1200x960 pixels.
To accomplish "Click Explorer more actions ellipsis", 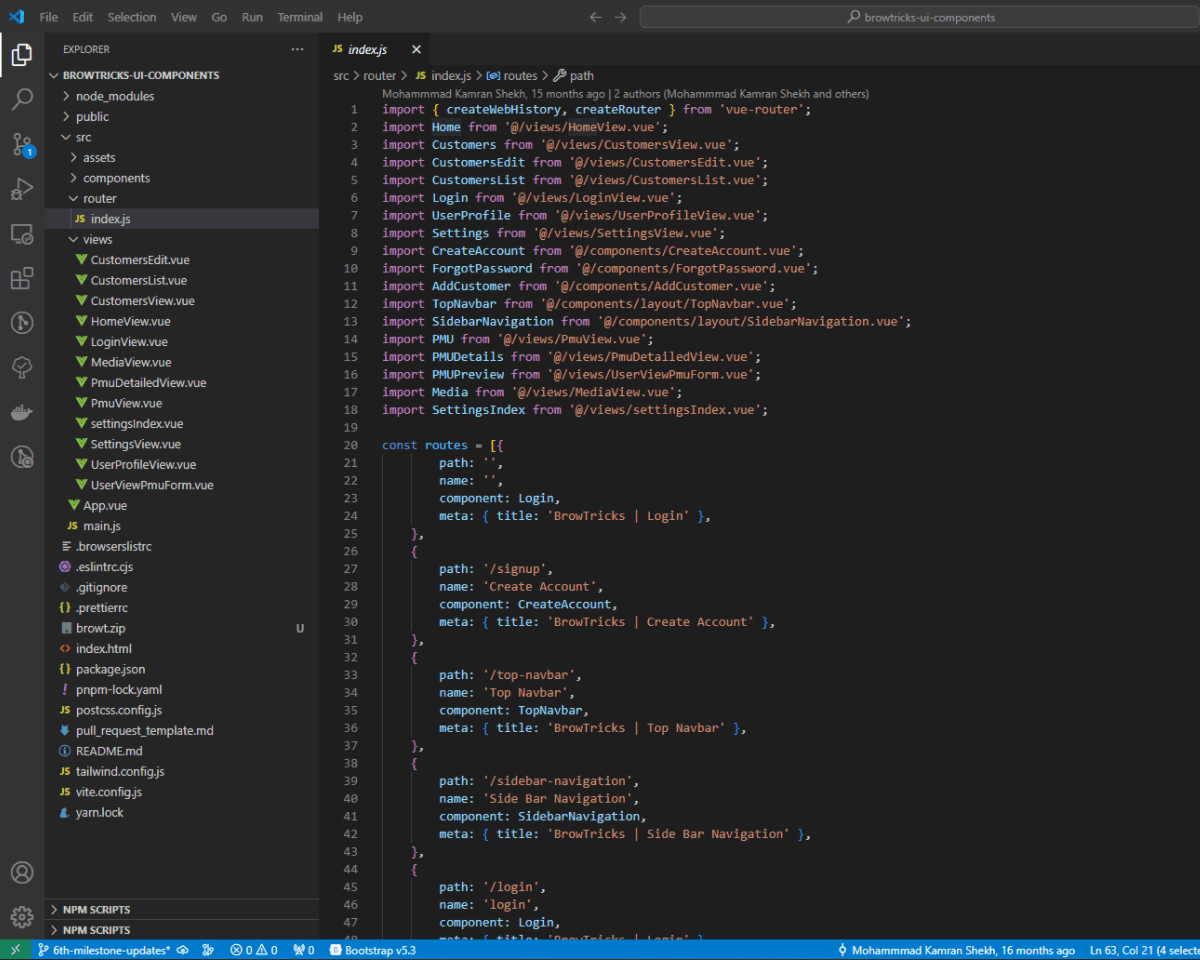I will click(x=297, y=49).
